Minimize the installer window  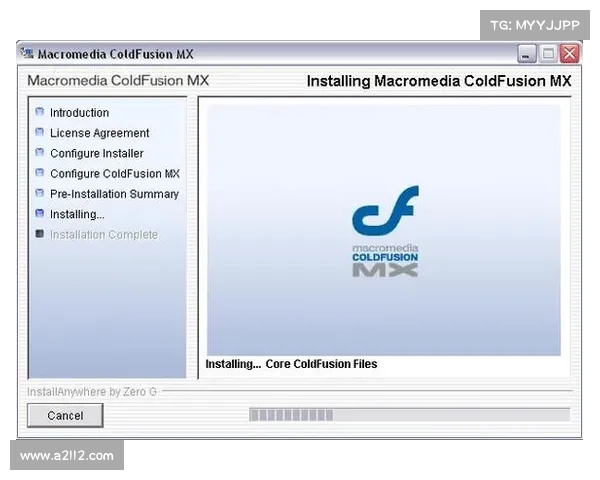coord(527,54)
